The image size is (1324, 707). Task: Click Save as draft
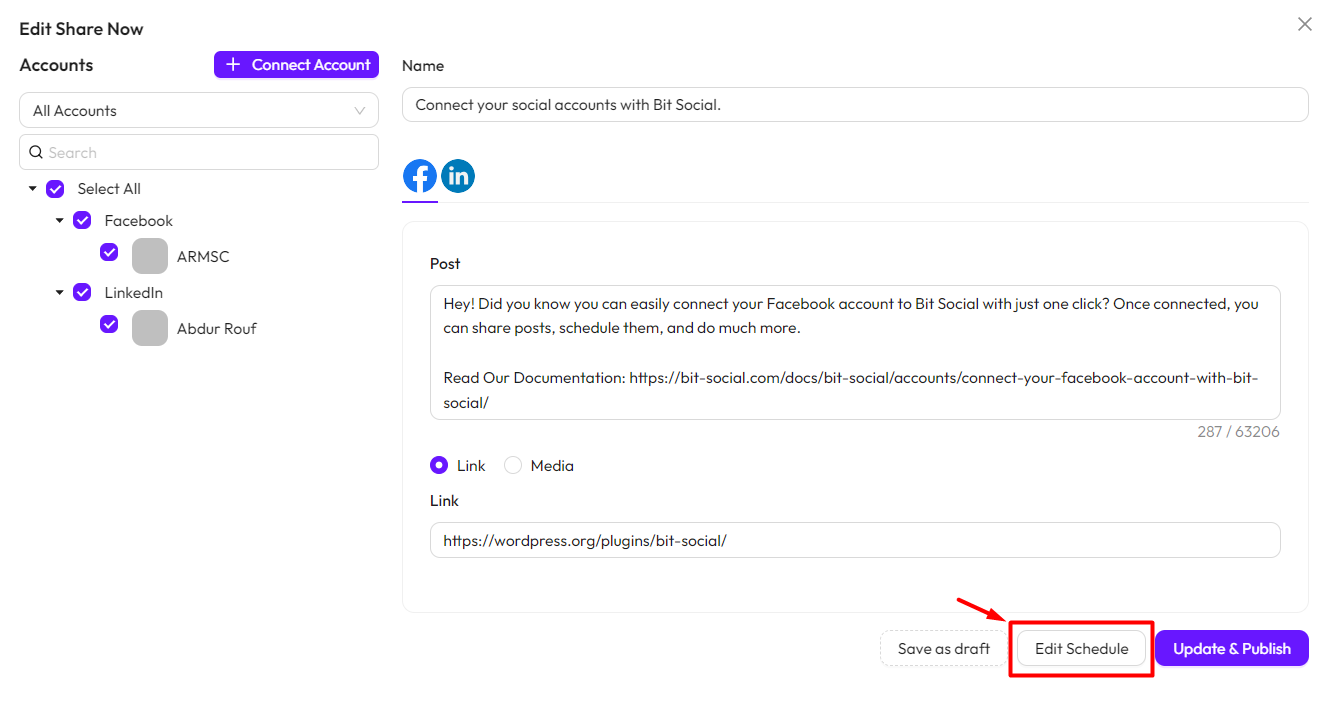(x=944, y=648)
